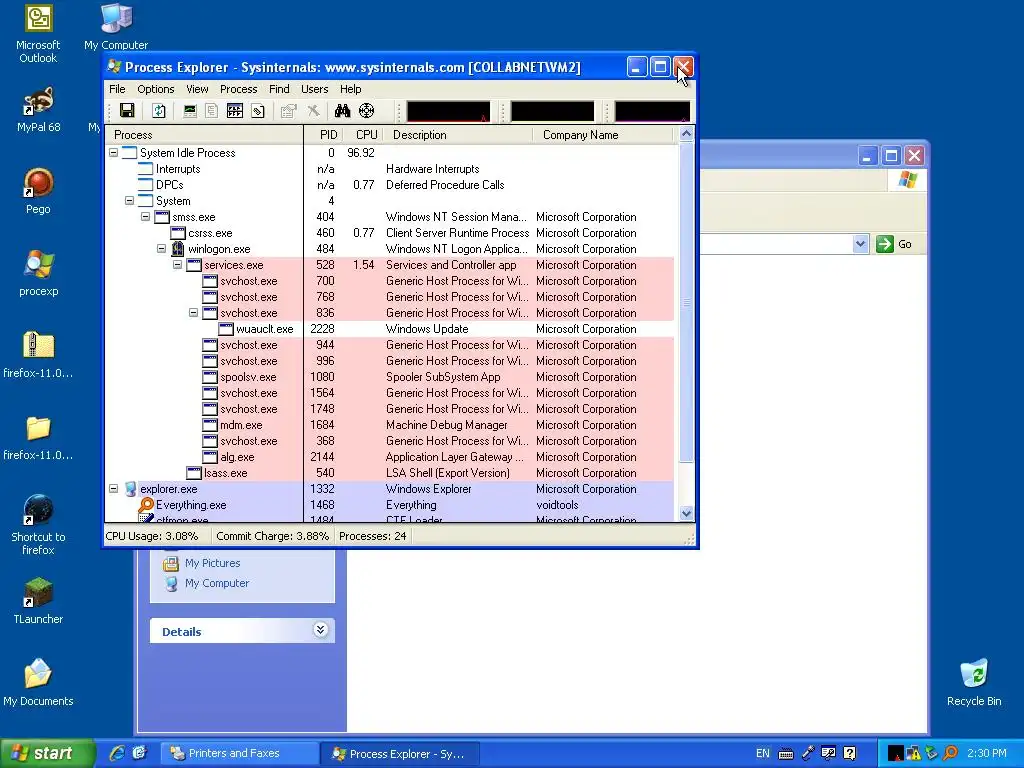Open the Find menu

[x=279, y=89]
